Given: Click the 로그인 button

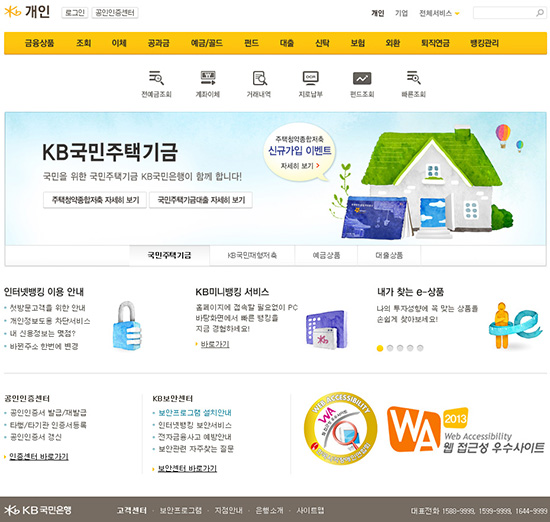Looking at the screenshot, I should tap(75, 13).
